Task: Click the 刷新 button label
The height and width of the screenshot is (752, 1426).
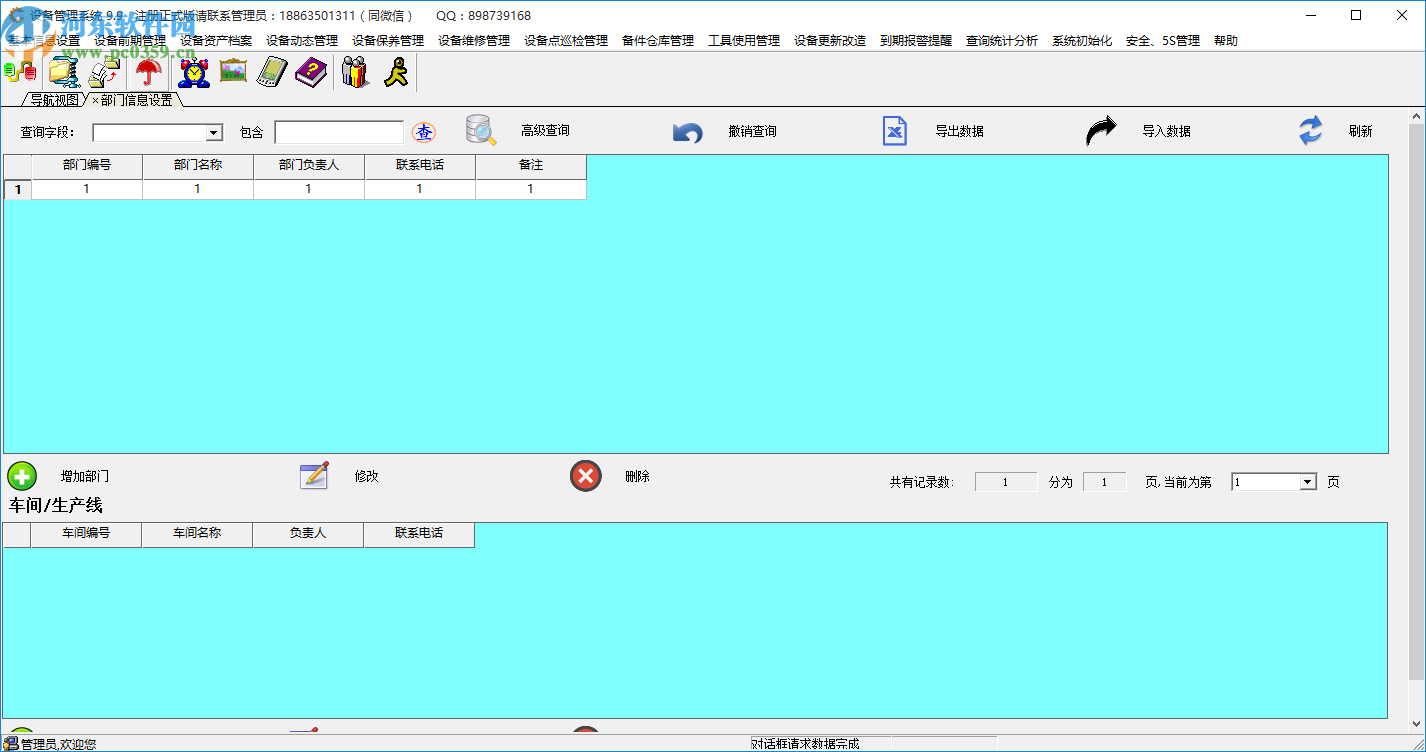Action: (1360, 131)
